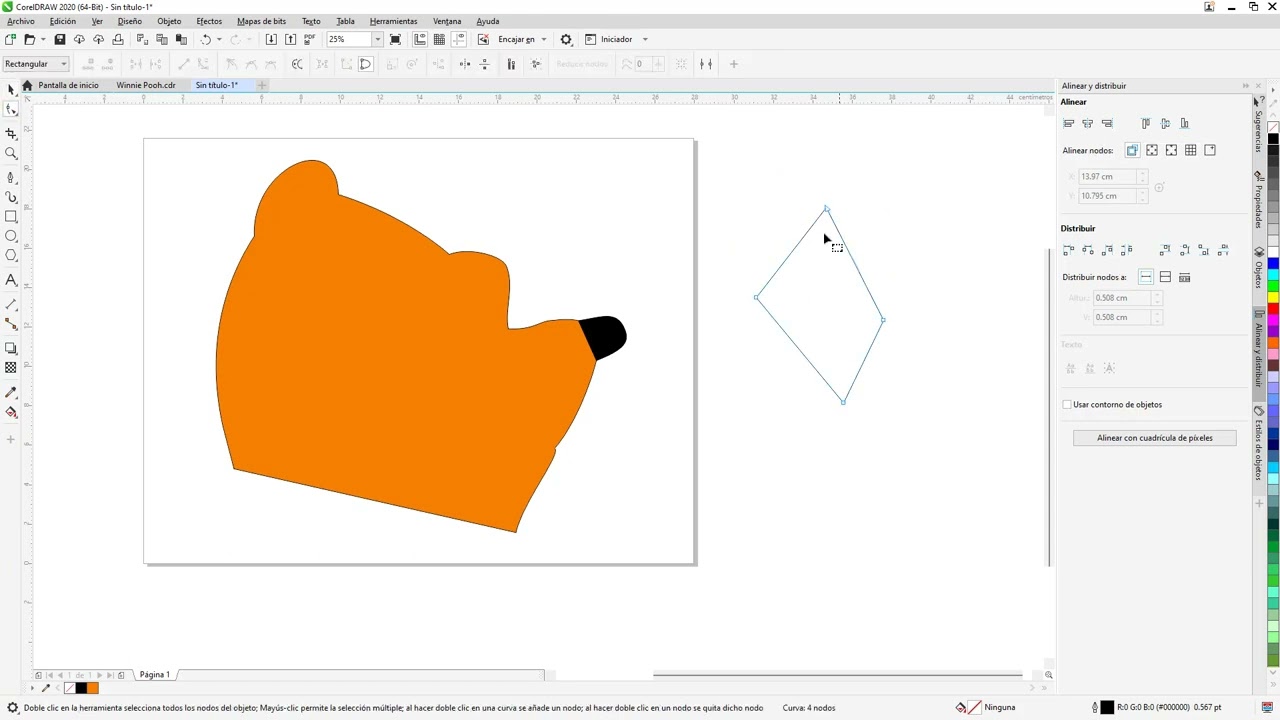Pick the yellow swatch in palette

pos(1274,297)
